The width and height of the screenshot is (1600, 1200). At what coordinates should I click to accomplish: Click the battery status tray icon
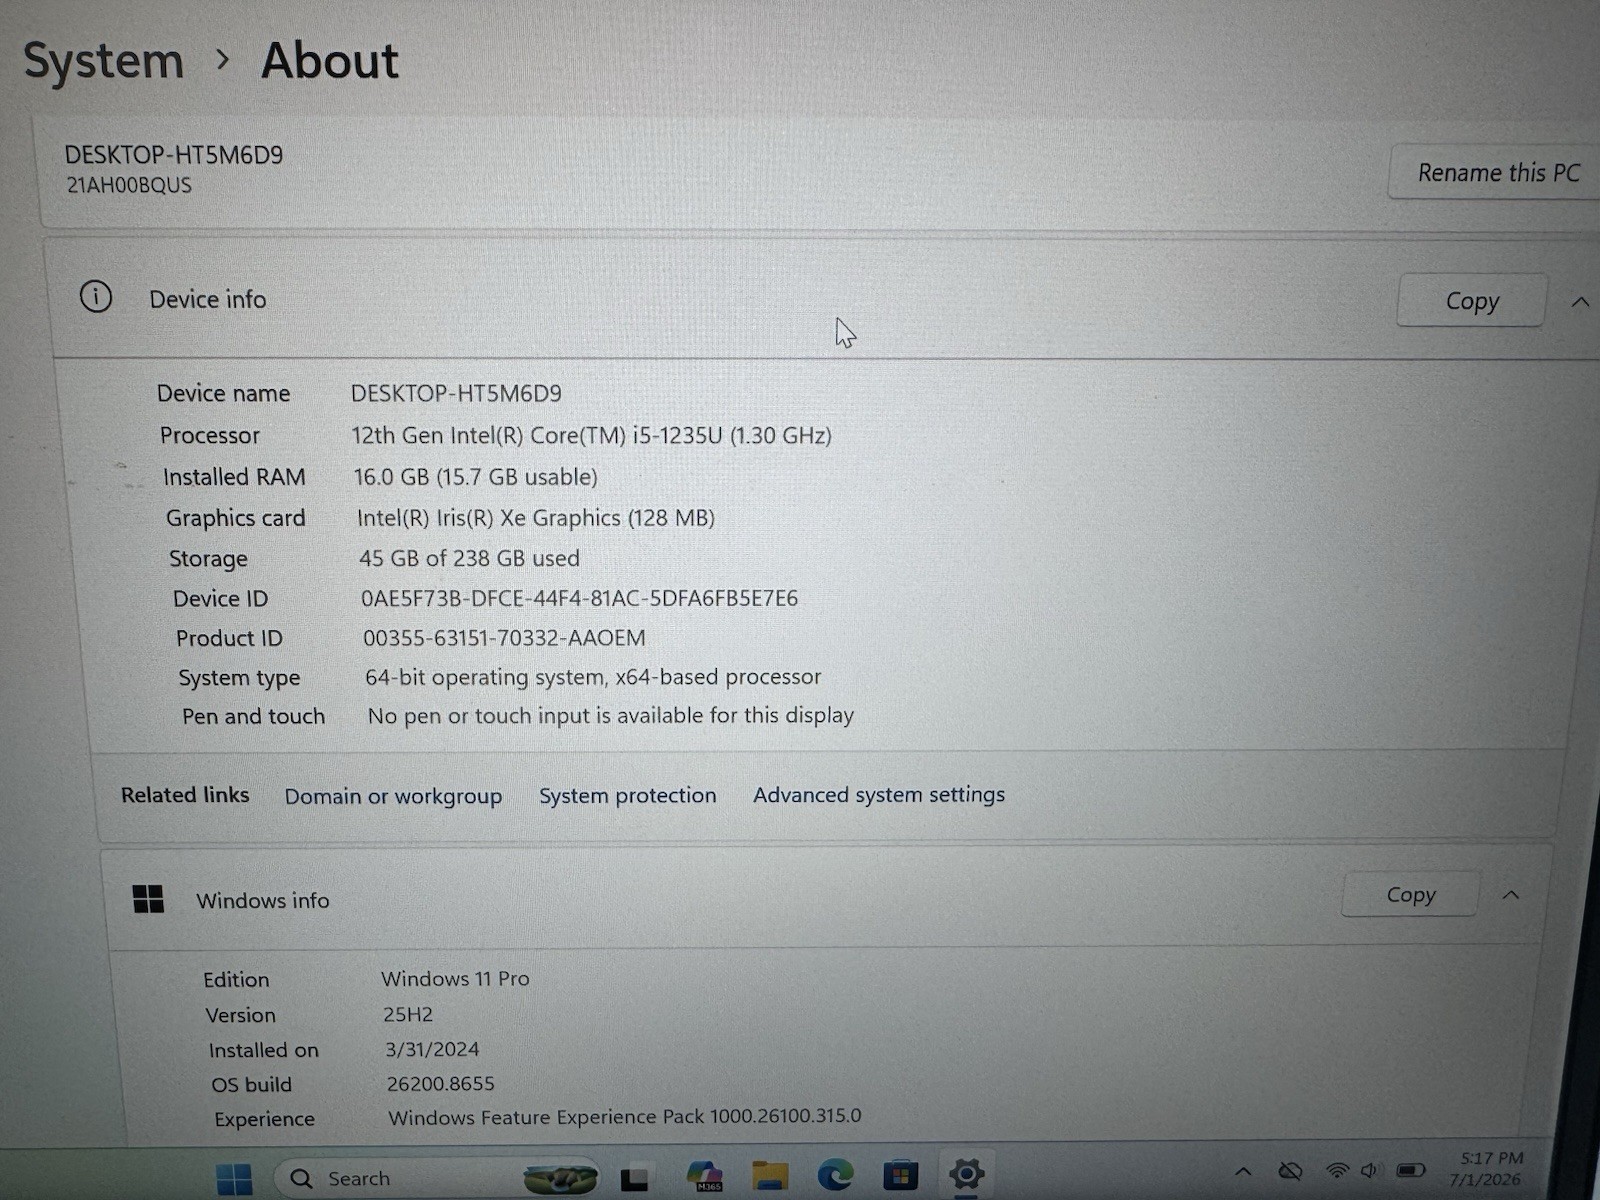pyautogui.click(x=1411, y=1170)
